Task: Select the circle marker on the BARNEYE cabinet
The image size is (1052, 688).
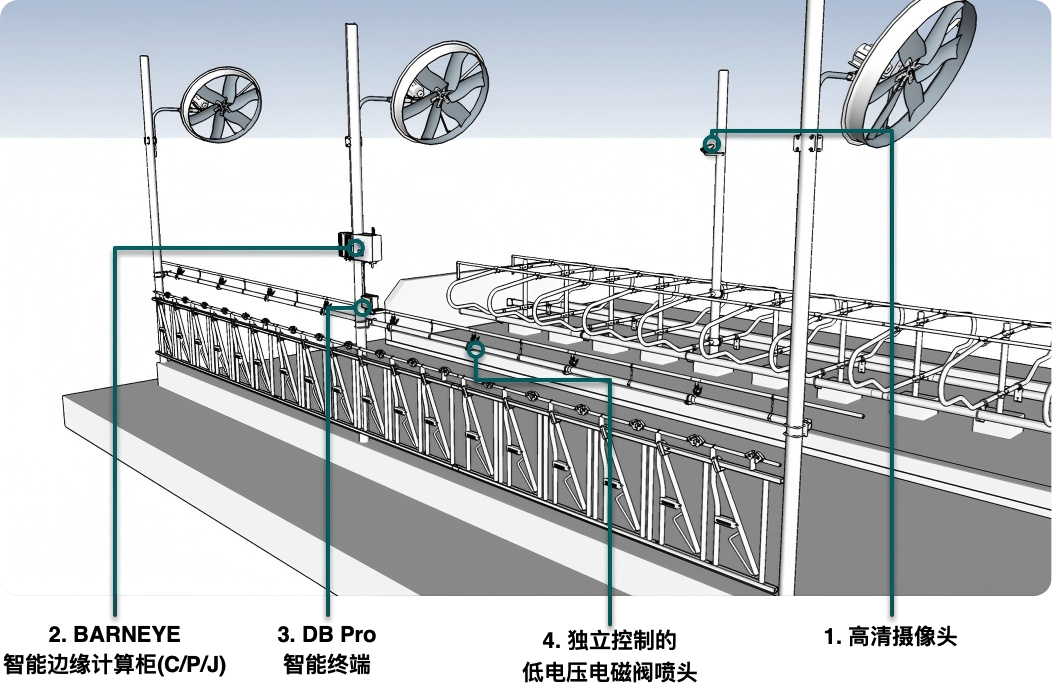Action: click(x=356, y=249)
